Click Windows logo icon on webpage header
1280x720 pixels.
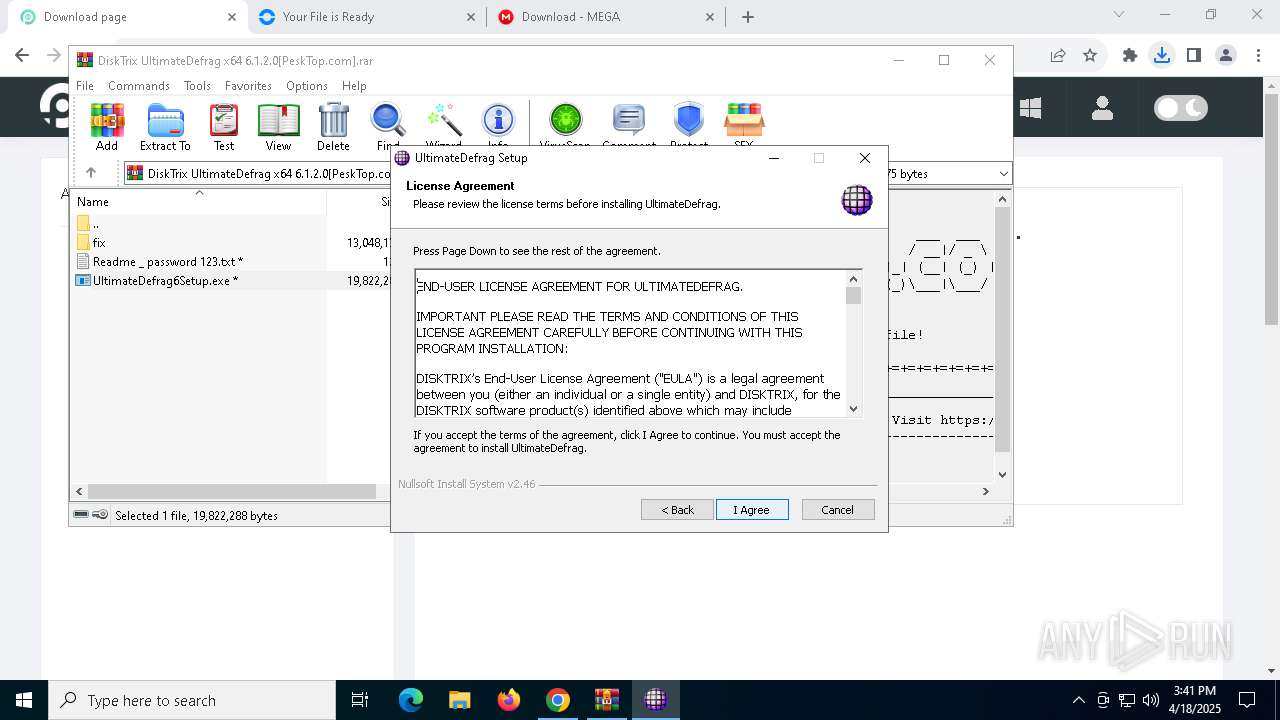[1031, 108]
